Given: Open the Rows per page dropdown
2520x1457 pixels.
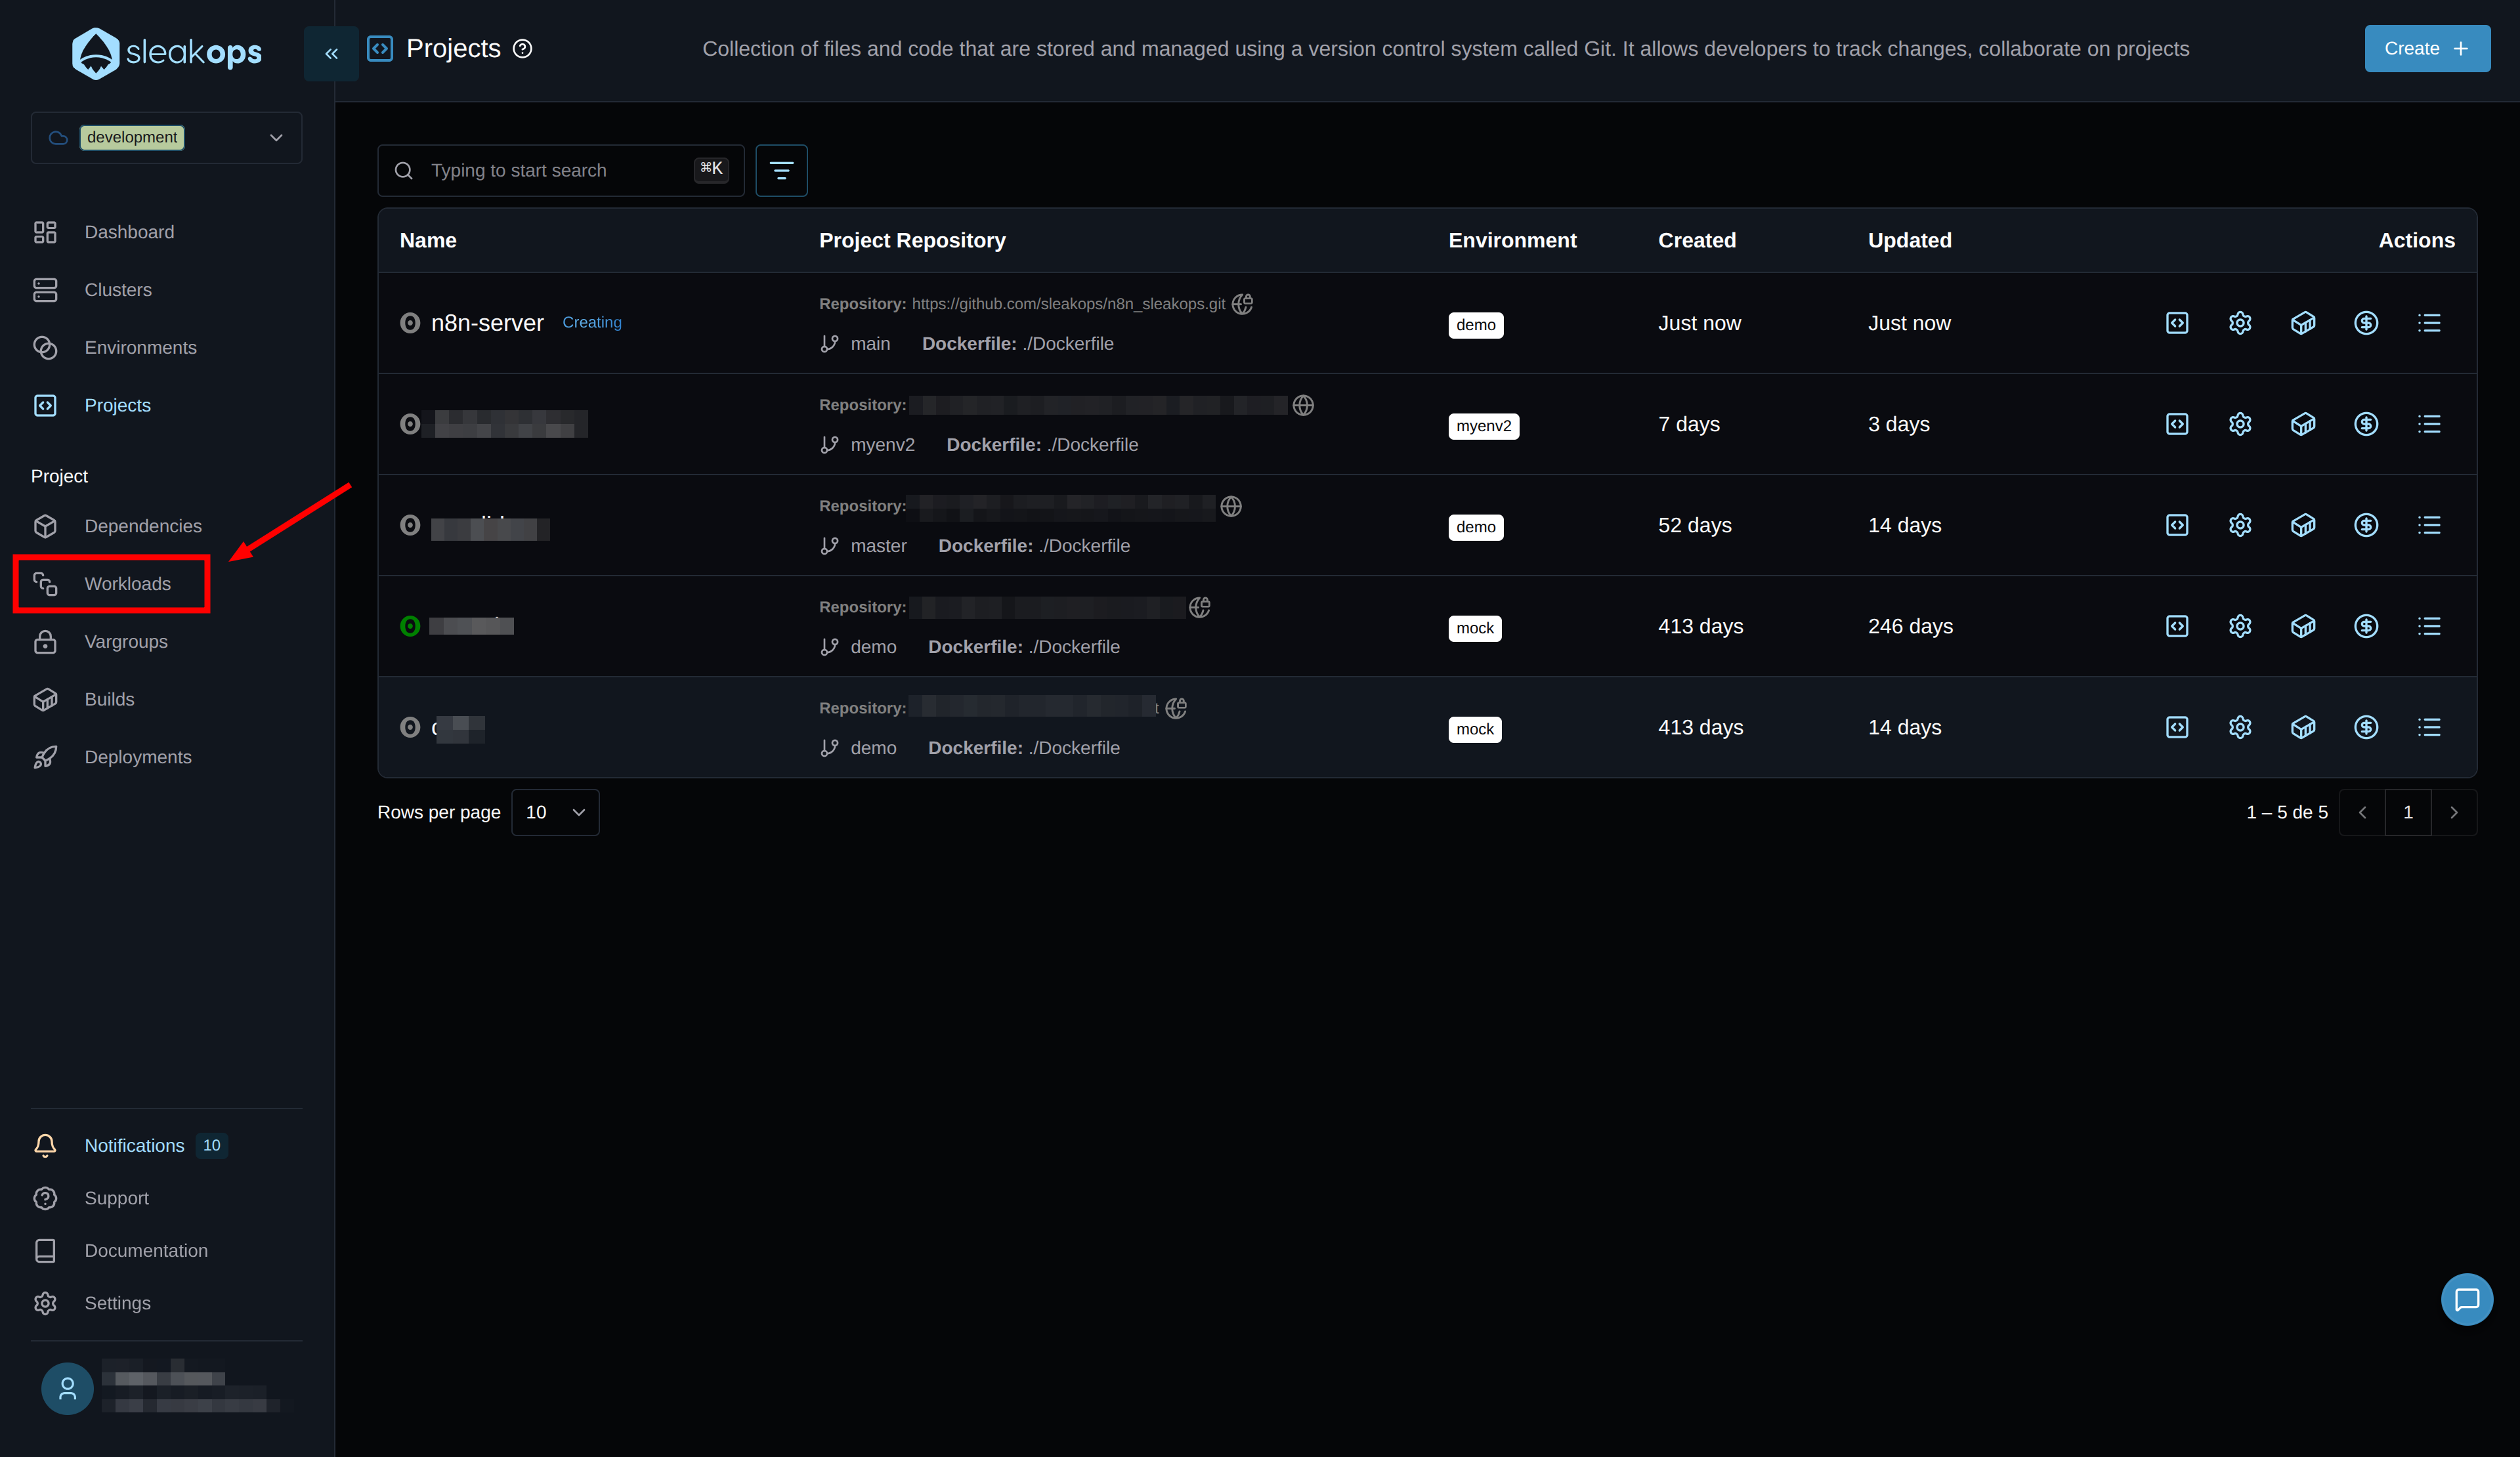Looking at the screenshot, I should [x=555, y=812].
